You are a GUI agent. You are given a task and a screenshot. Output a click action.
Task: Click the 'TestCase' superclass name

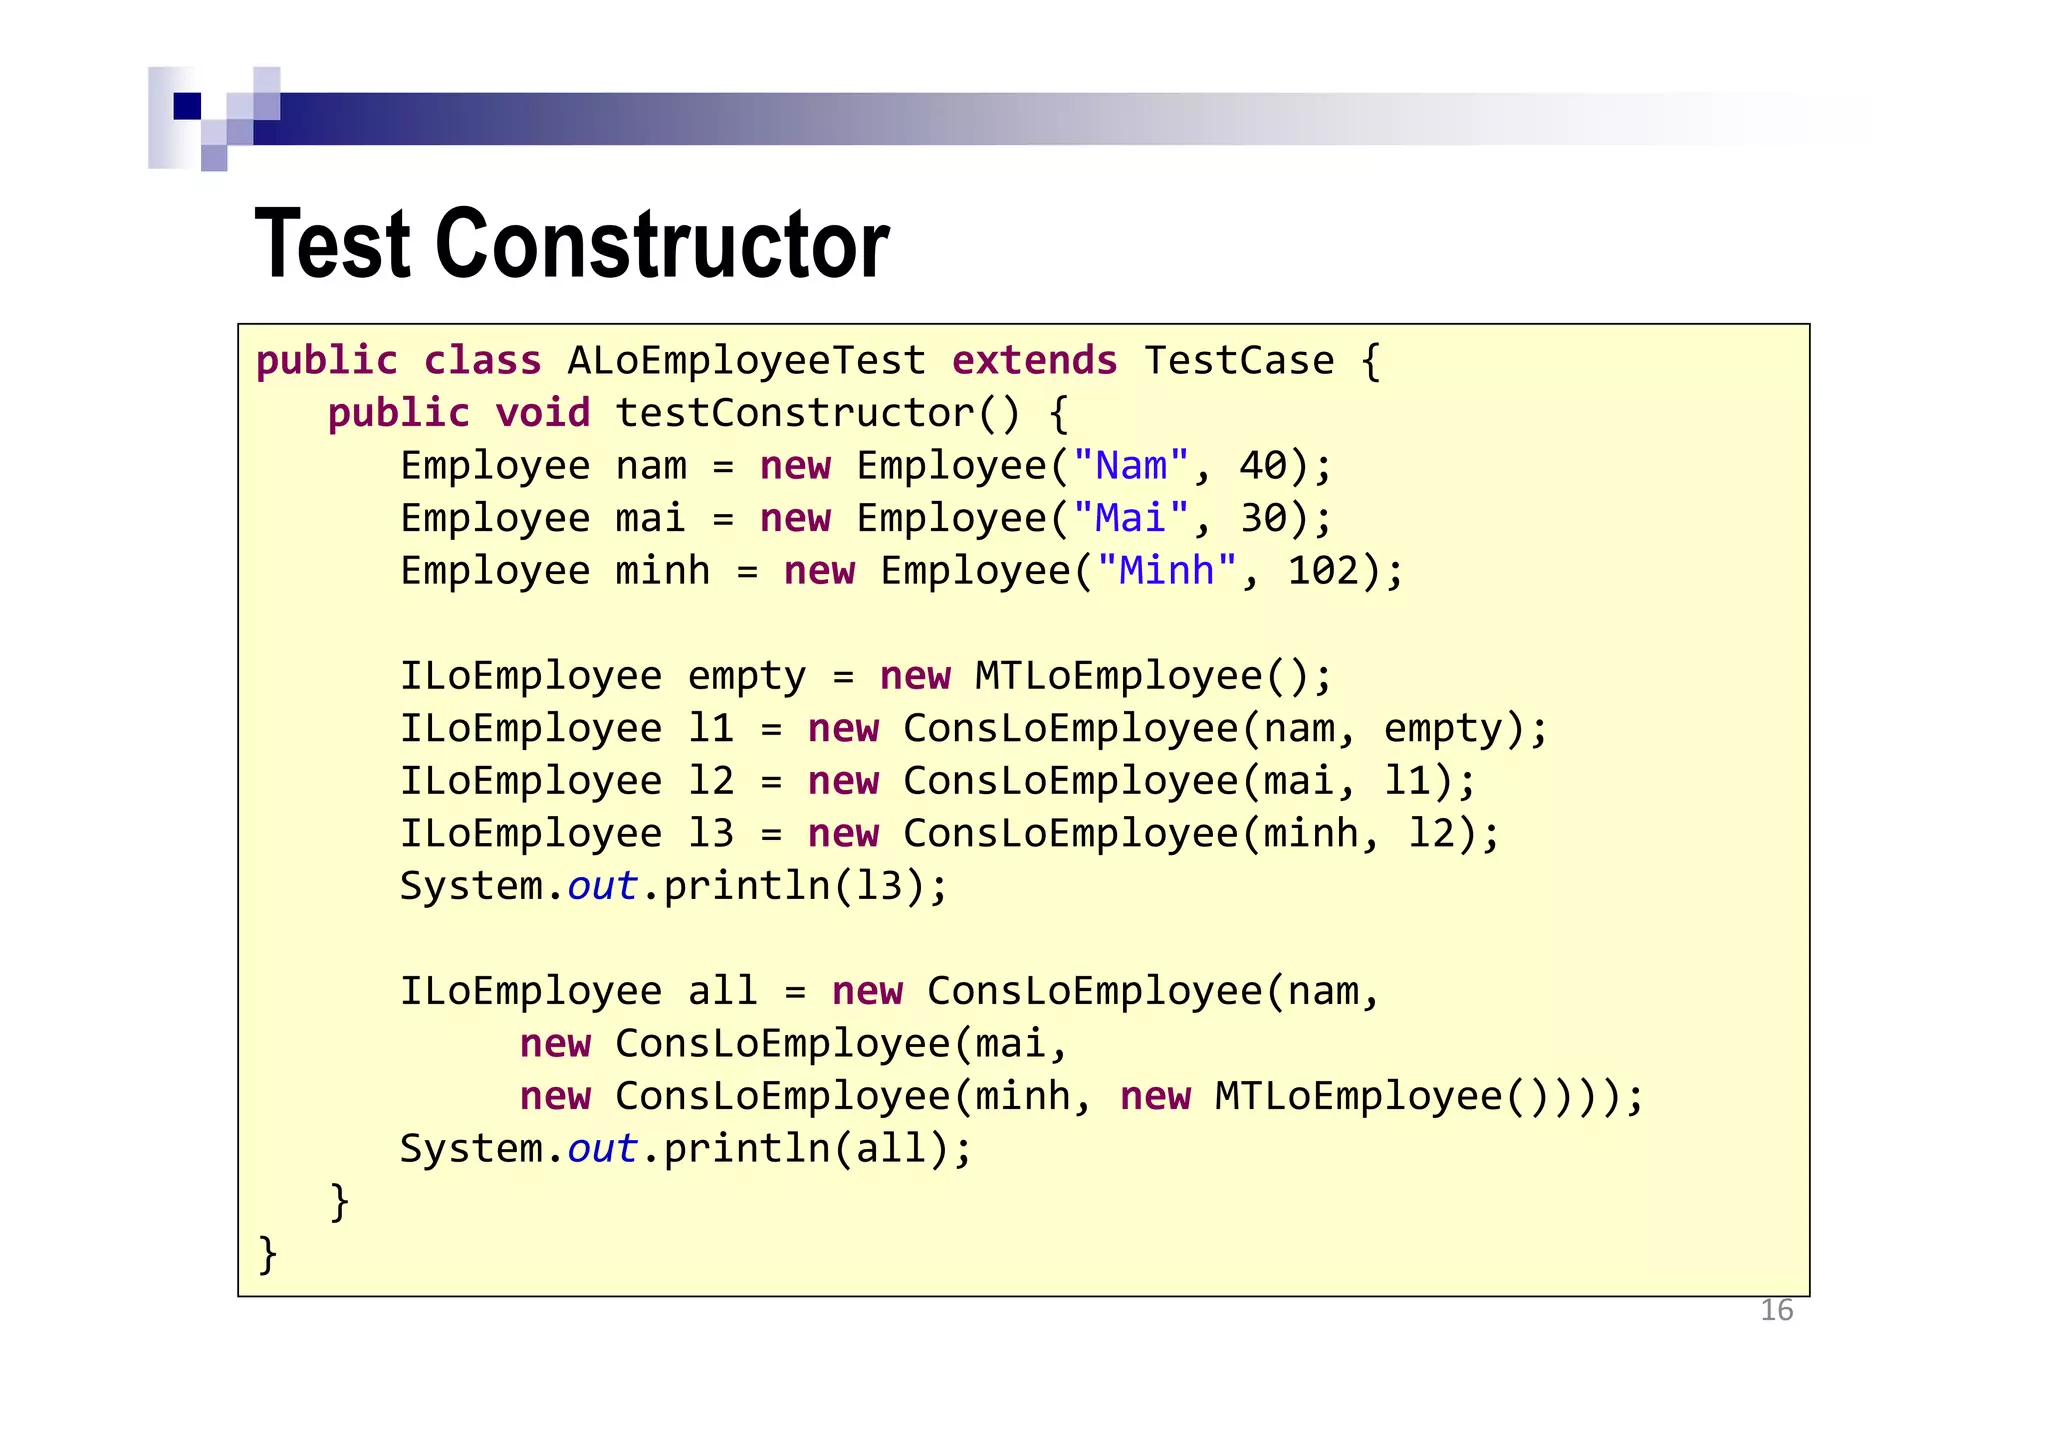tap(1239, 361)
